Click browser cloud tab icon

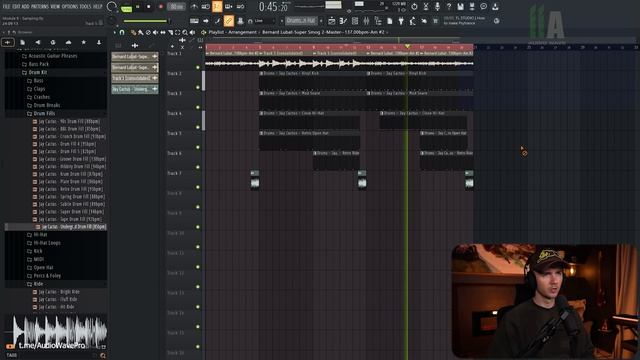click(68, 42)
